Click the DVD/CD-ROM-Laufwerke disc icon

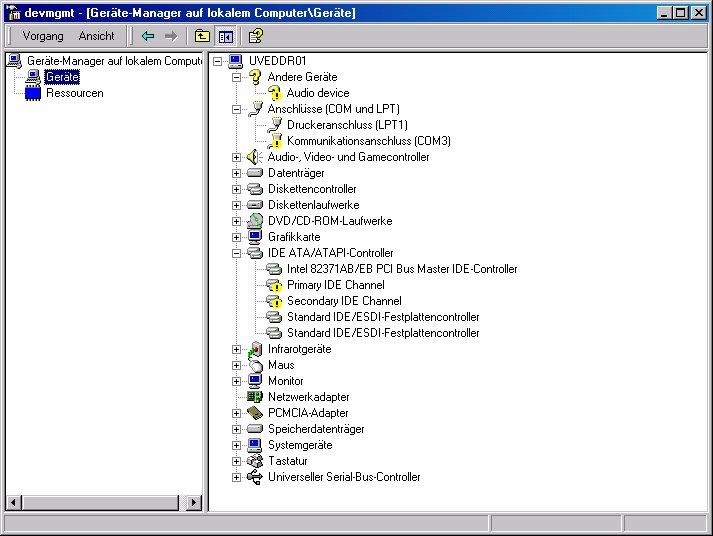click(x=254, y=221)
